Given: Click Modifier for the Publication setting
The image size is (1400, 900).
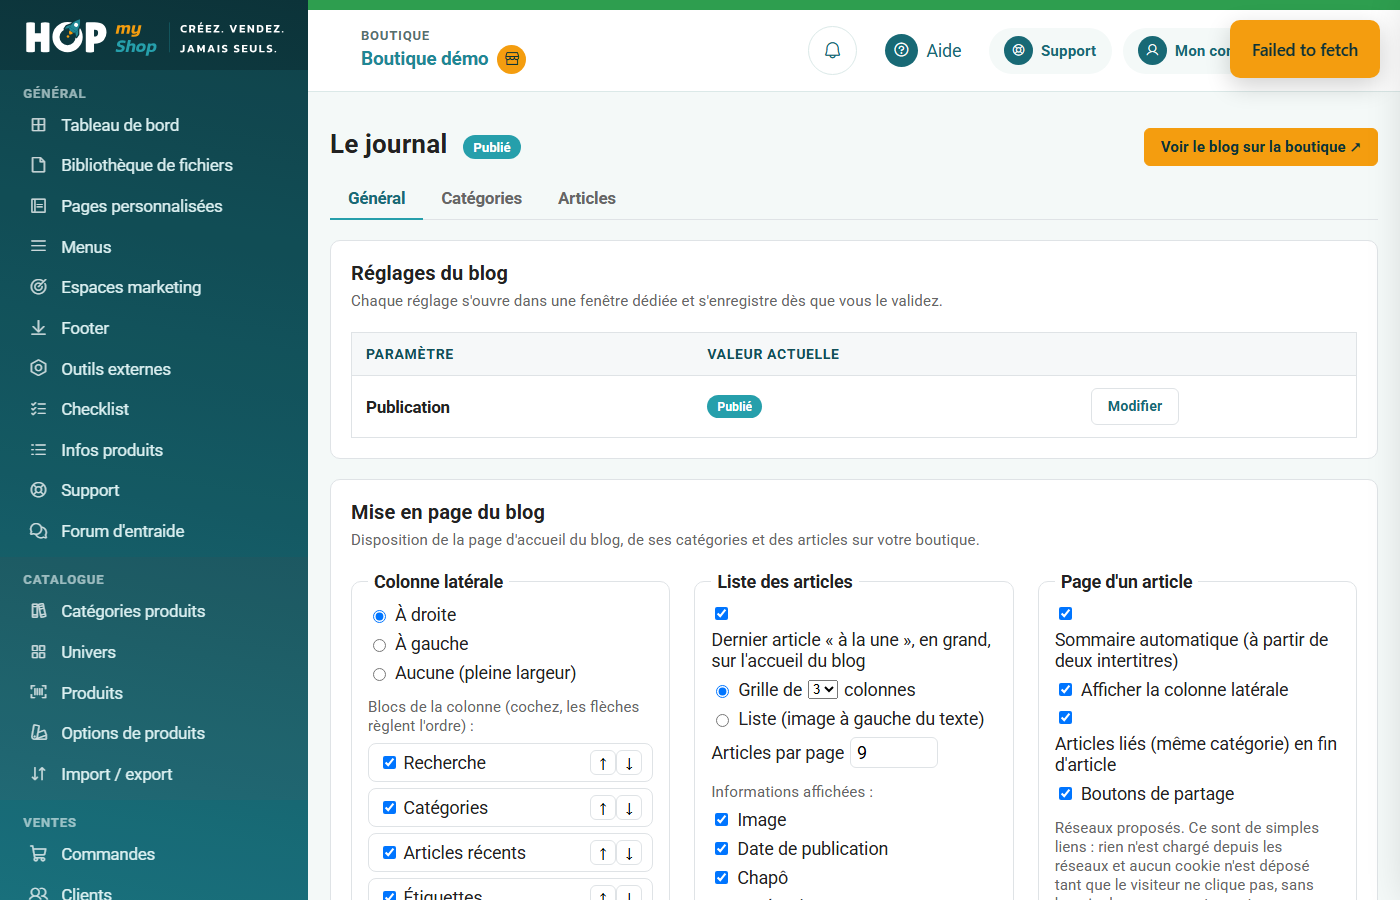Looking at the screenshot, I should click(1135, 406).
